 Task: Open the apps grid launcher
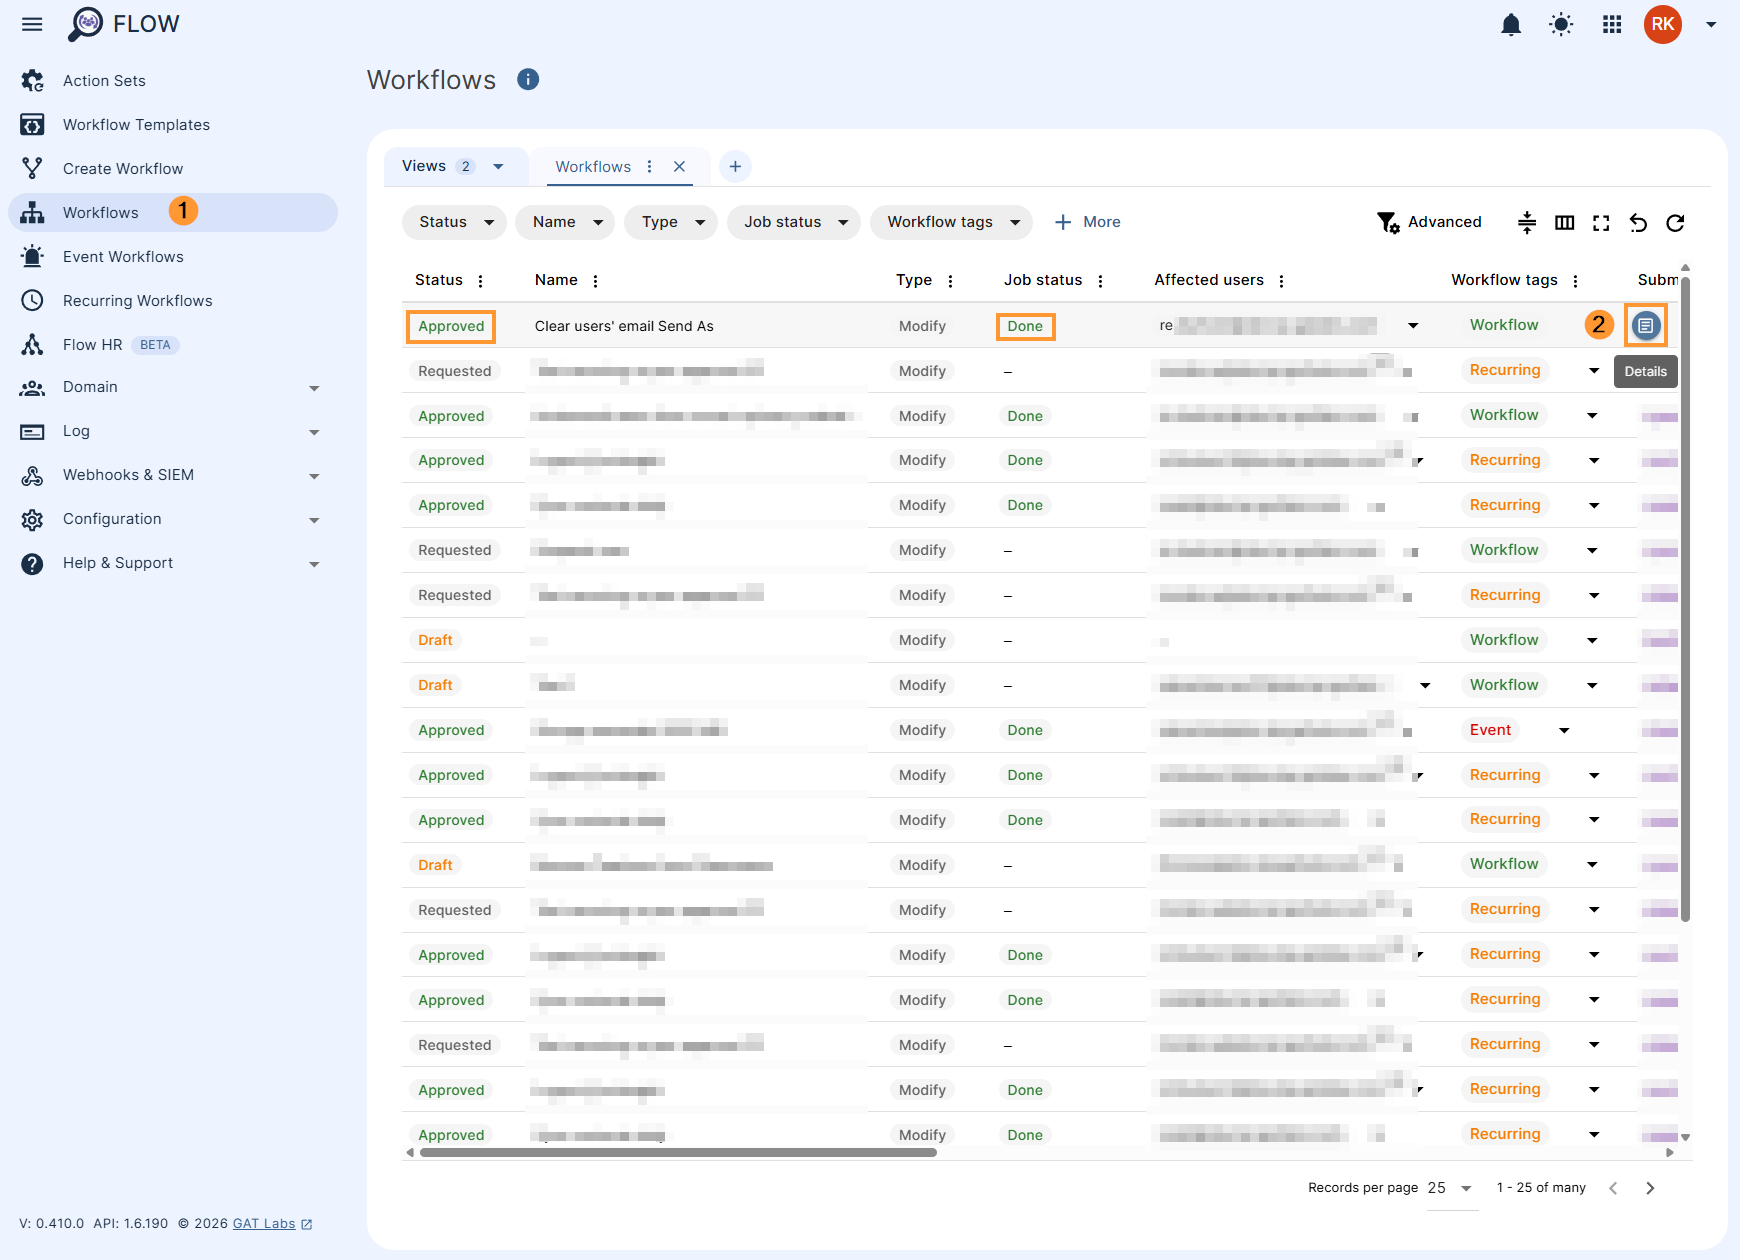point(1611,24)
